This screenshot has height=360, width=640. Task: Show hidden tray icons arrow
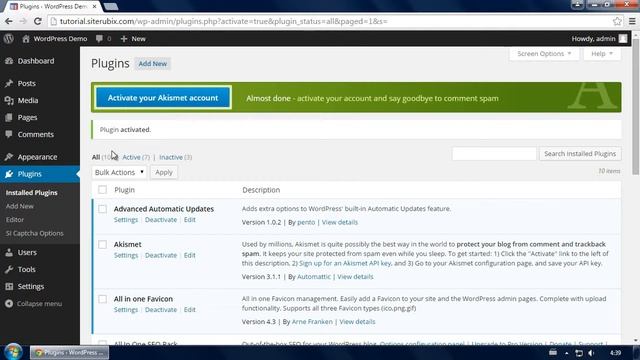tap(567, 353)
